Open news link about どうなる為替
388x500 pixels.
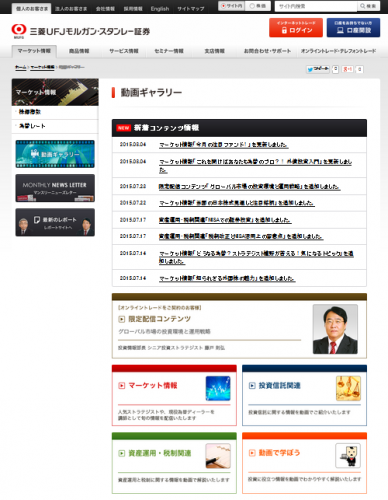[256, 257]
